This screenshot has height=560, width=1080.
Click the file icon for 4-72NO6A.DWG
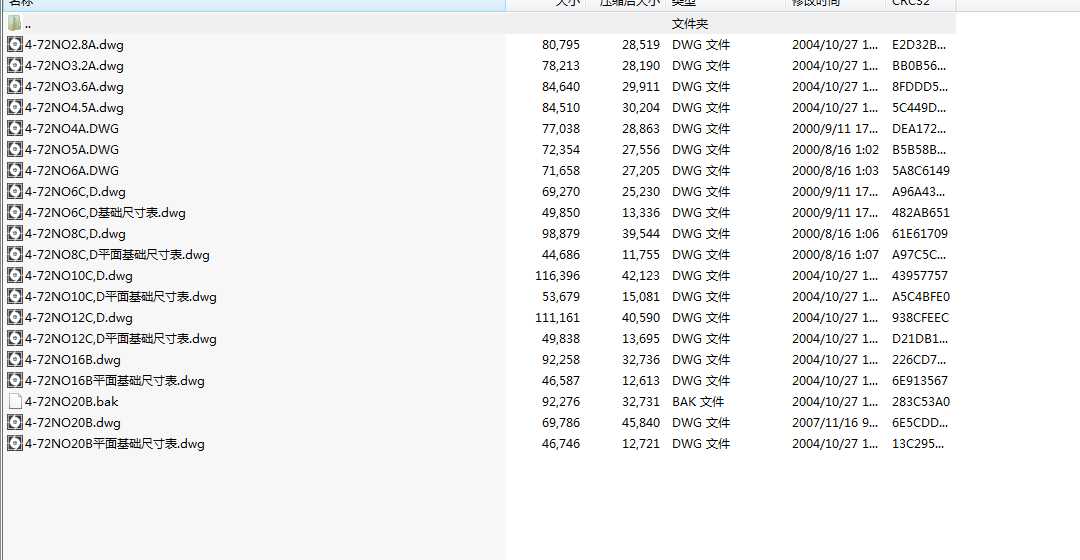click(x=14, y=171)
